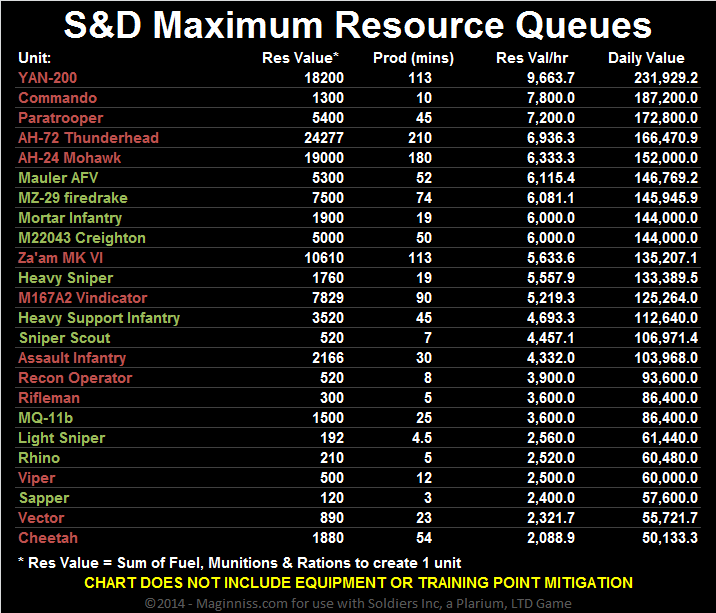
Task: Click the 'M22043 Creighton' unit name
Action: point(82,238)
